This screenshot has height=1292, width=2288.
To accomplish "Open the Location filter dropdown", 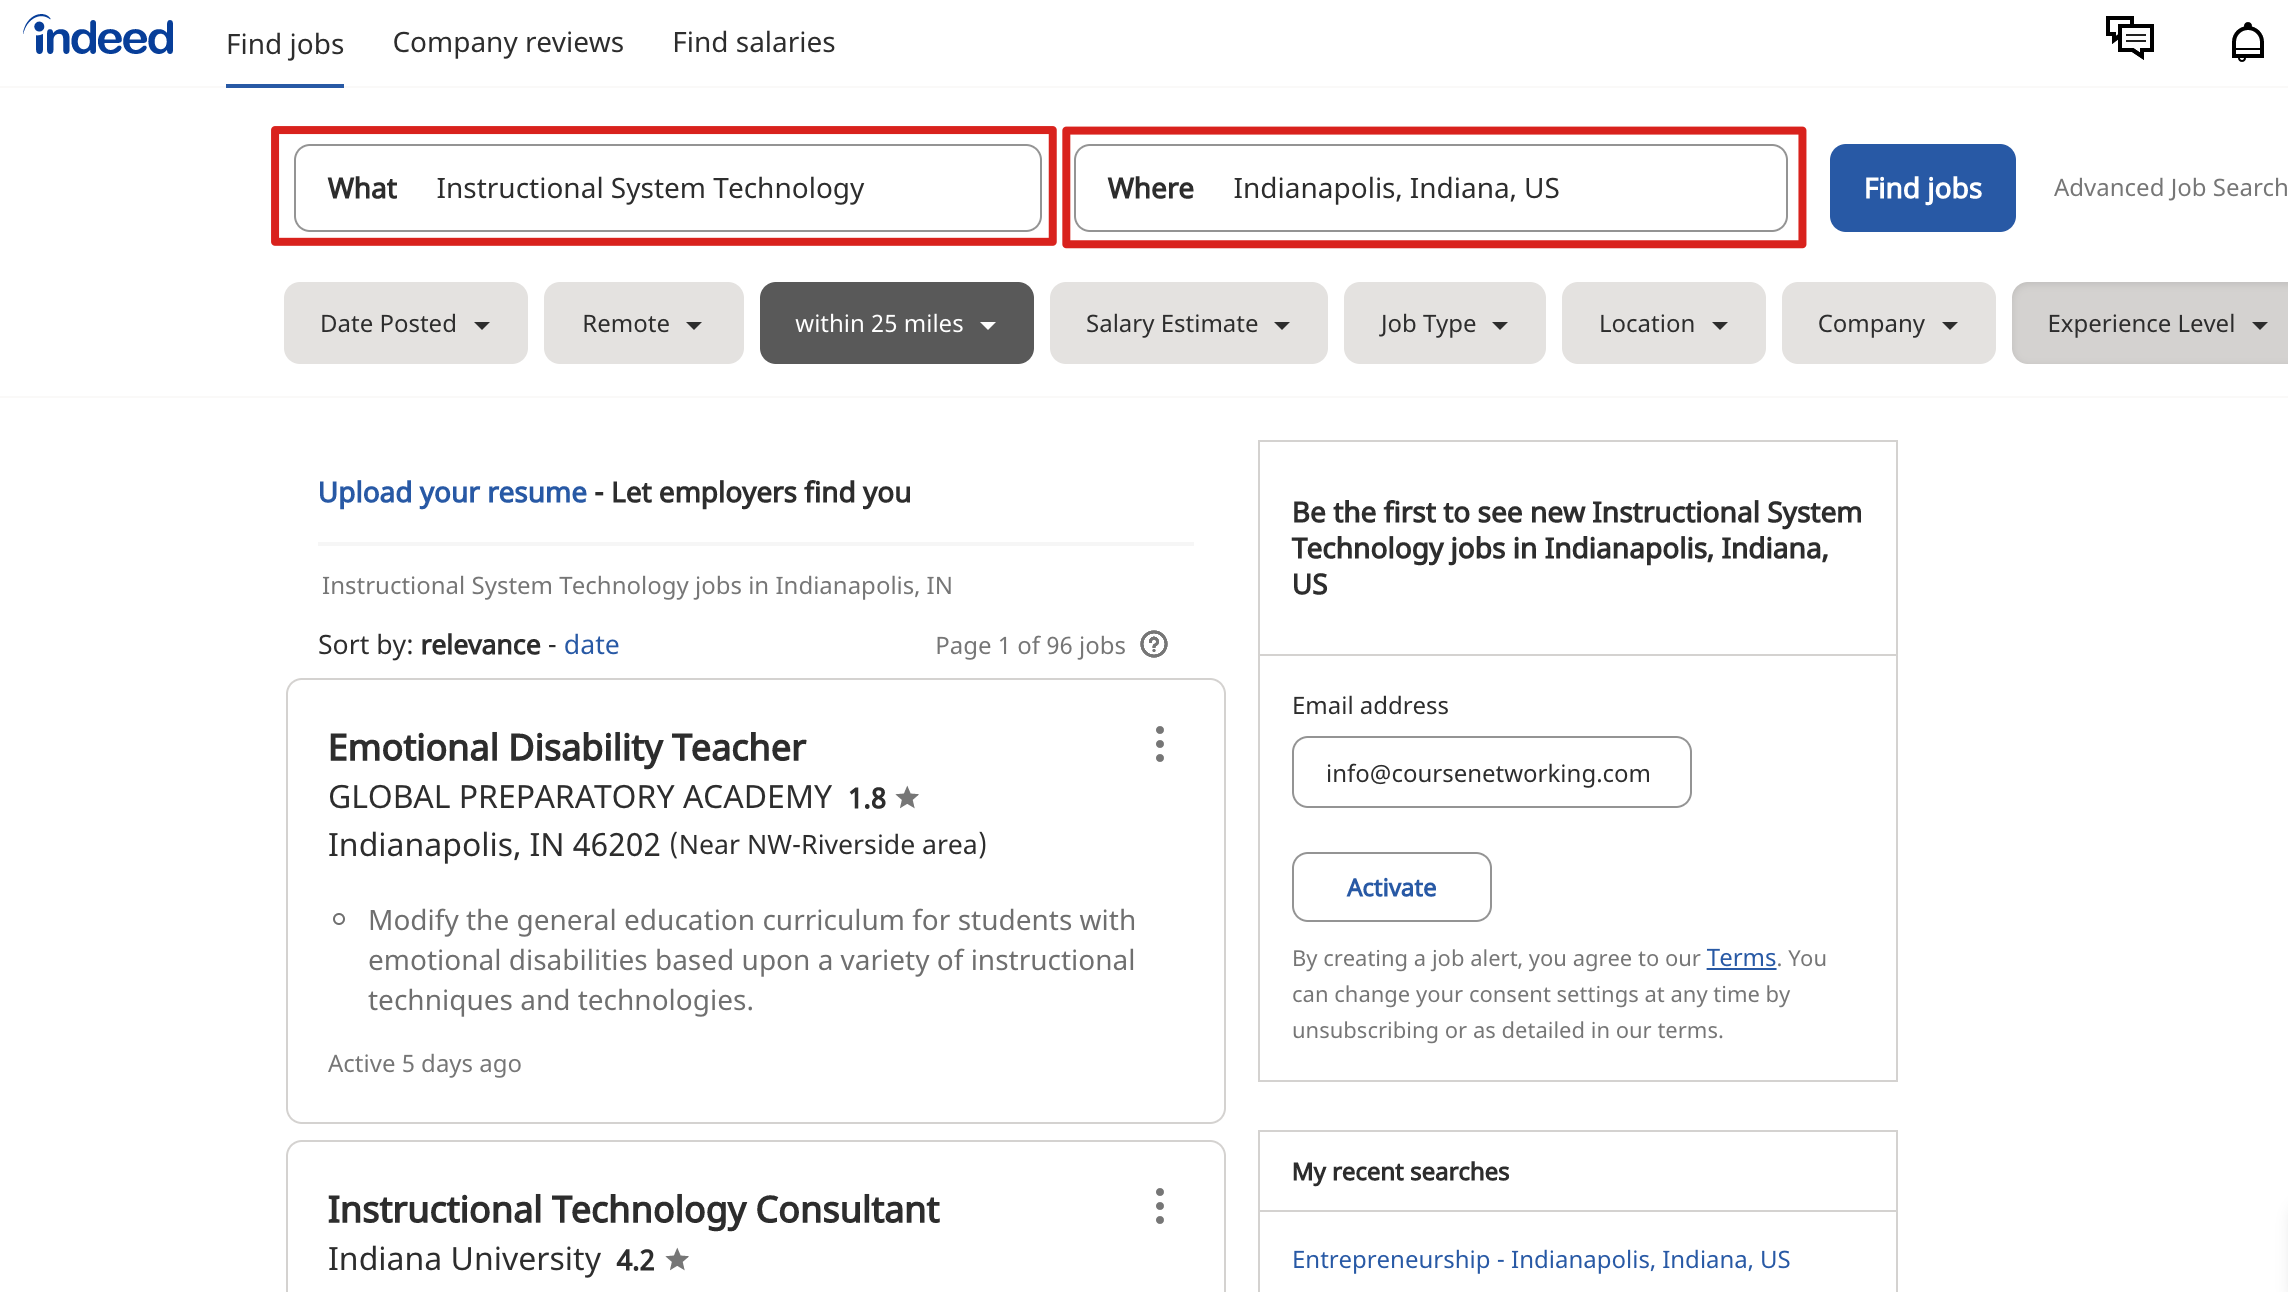I will point(1663,323).
